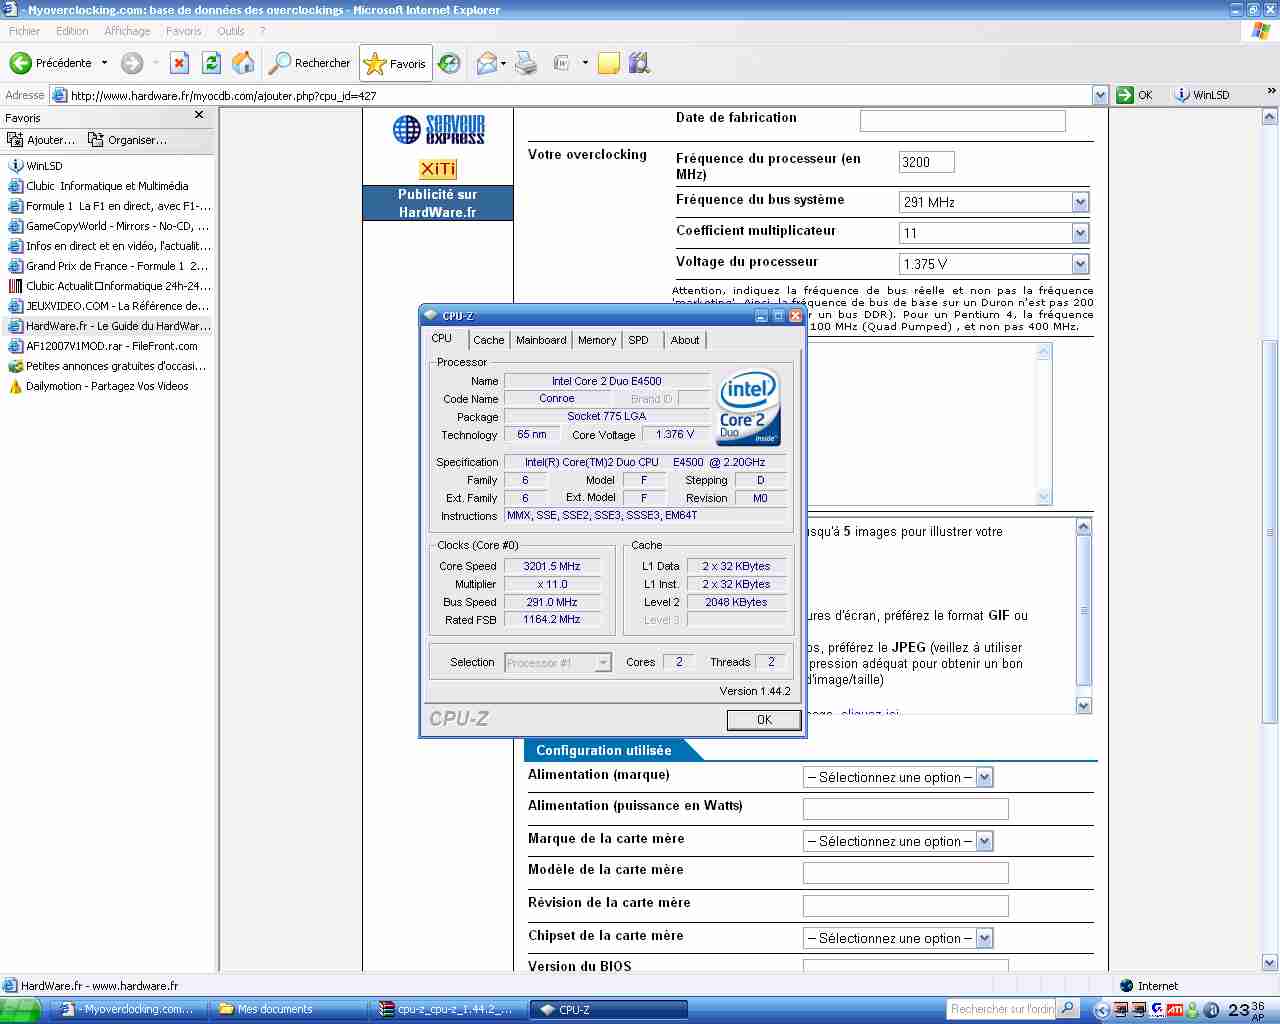Click the Edit document toolbar icon
Image resolution: width=1280 pixels, height=1024 pixels.
pos(561,63)
